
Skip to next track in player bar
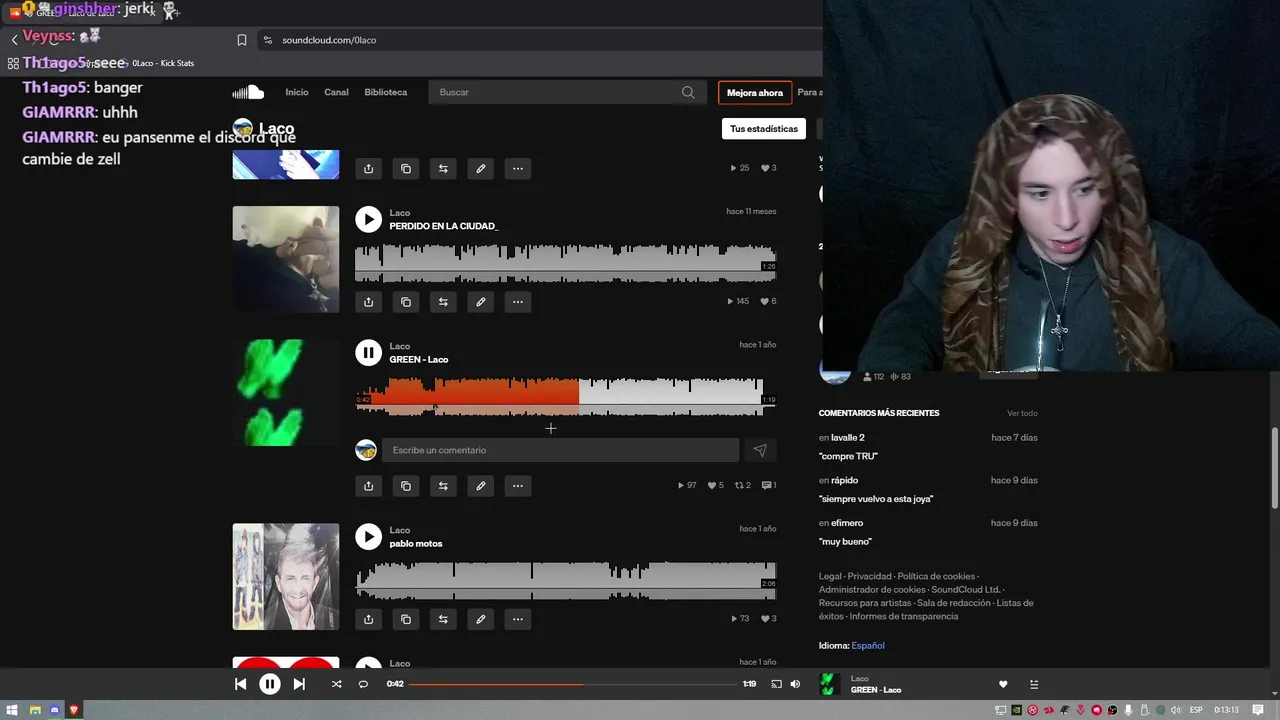(299, 684)
